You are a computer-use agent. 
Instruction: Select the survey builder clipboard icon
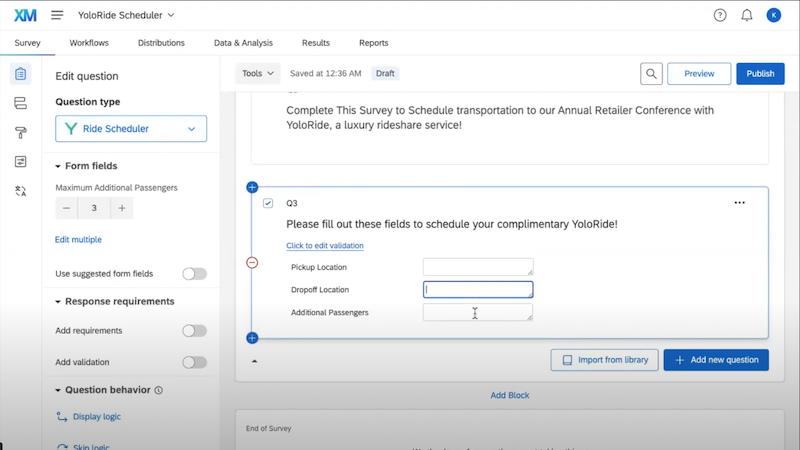[20, 74]
